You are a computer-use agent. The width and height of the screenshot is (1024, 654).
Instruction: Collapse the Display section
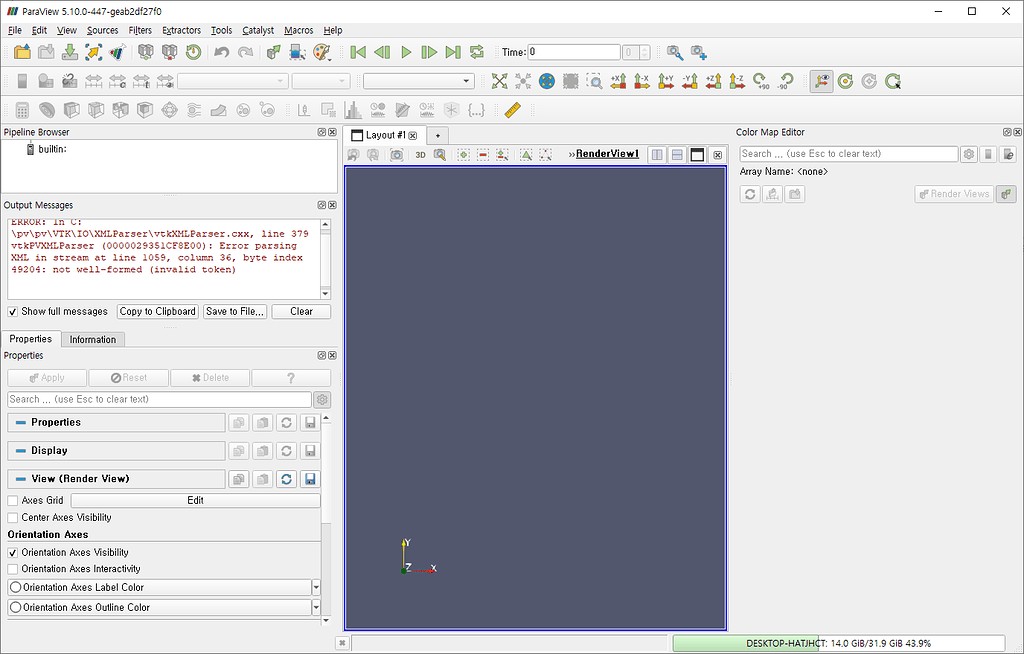coord(116,451)
